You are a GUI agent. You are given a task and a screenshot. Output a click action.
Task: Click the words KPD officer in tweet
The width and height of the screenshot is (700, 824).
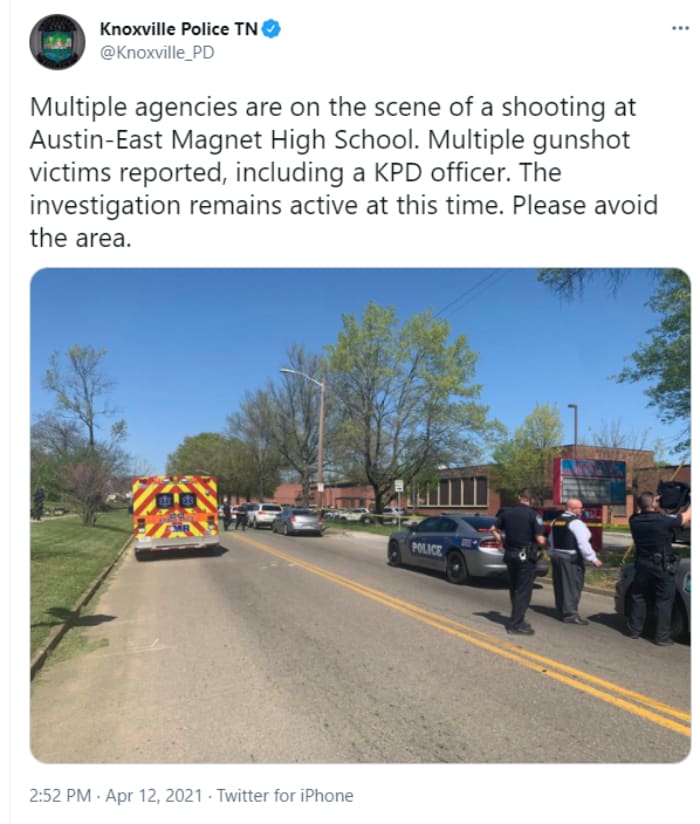coord(441,173)
